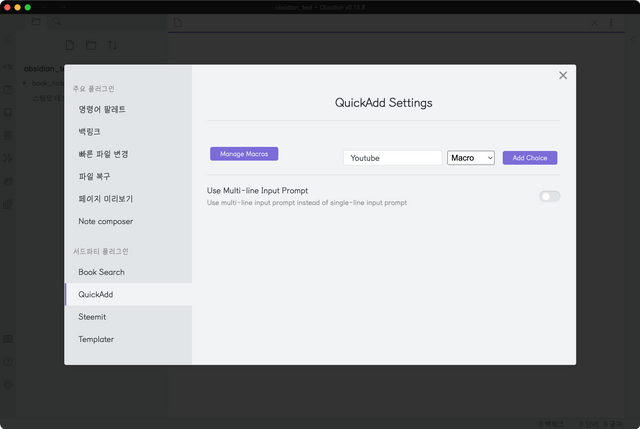Screen dimensions: 640x429
Task: Open 명령어 팔레트 settings
Action: [x=128, y=109]
